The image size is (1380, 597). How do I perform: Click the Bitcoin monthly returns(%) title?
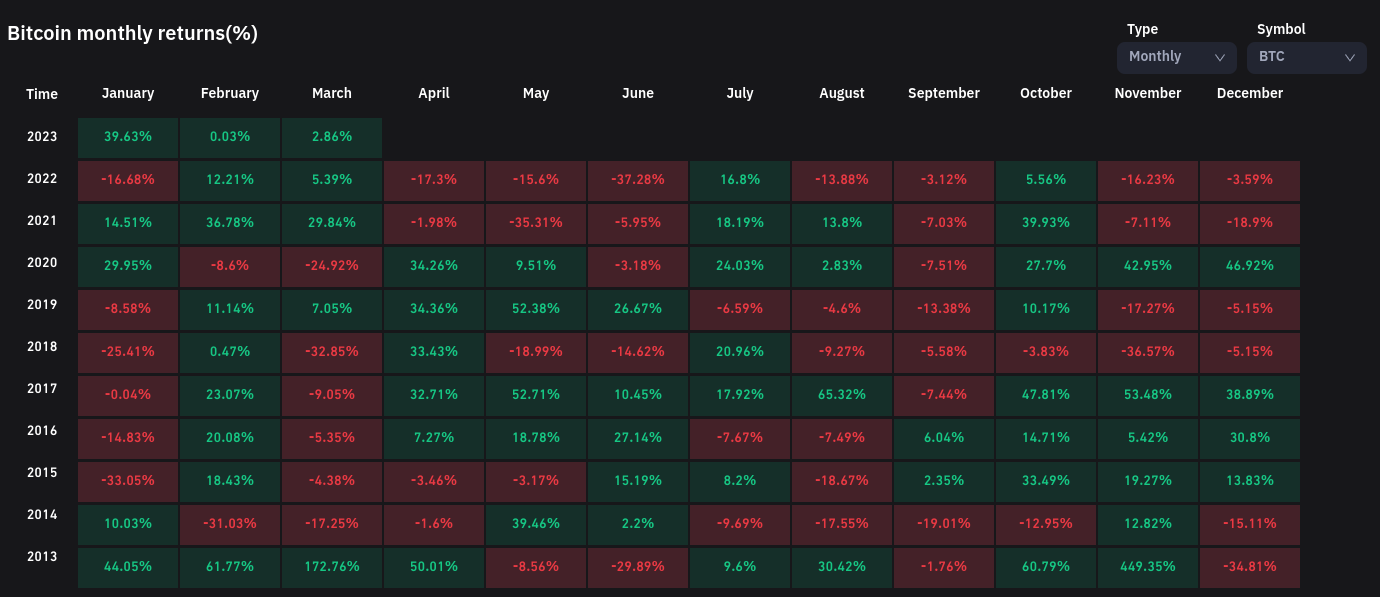[133, 33]
